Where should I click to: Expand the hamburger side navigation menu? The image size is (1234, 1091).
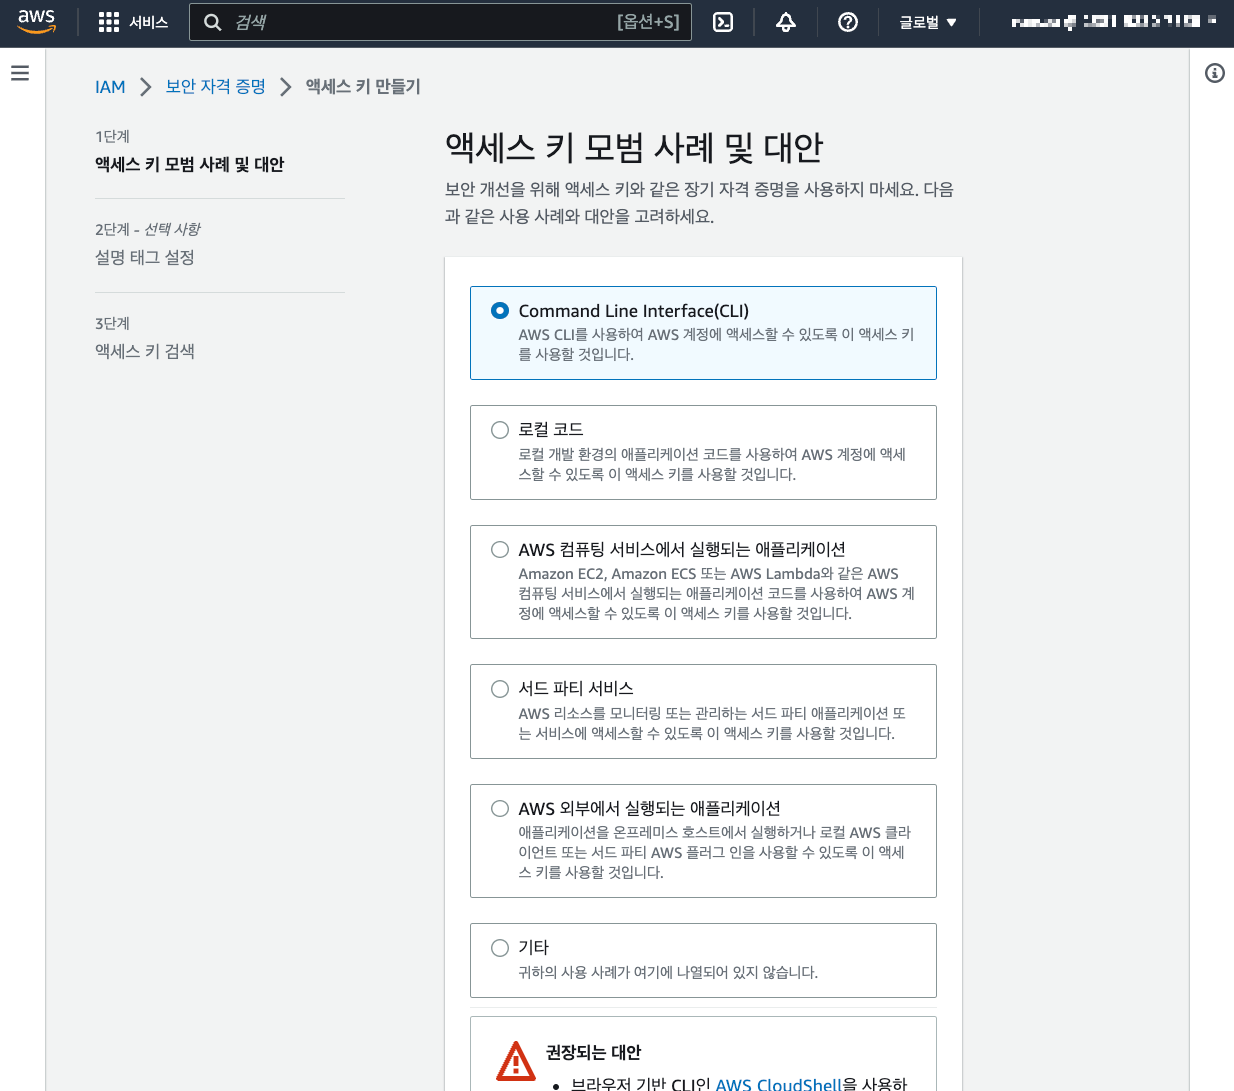pyautogui.click(x=20, y=73)
